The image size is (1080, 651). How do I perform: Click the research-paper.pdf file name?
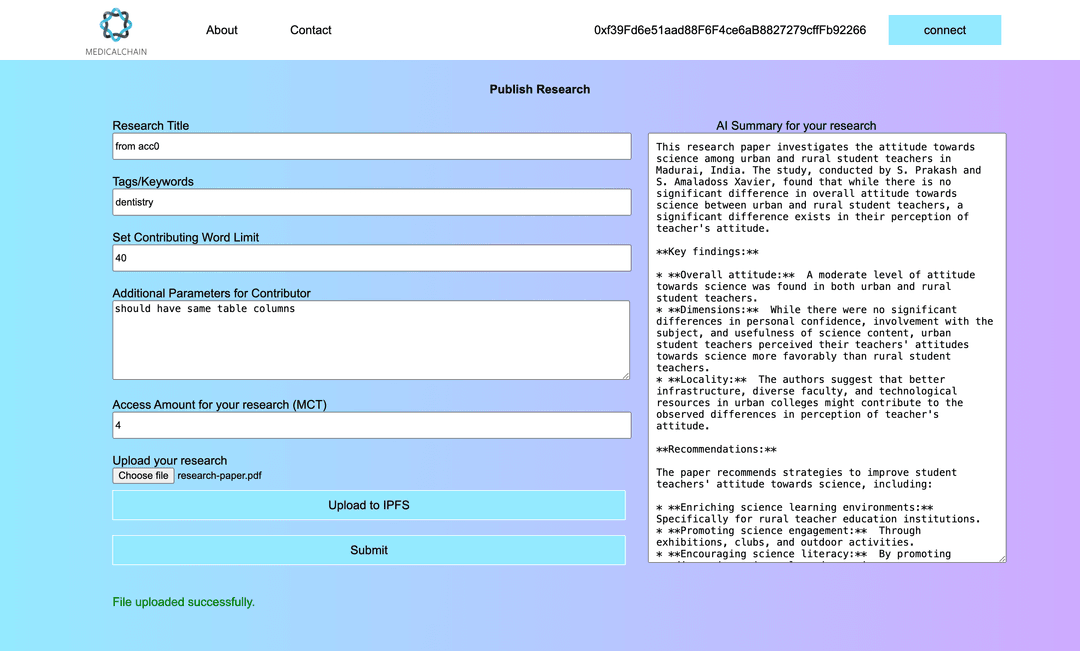point(220,476)
